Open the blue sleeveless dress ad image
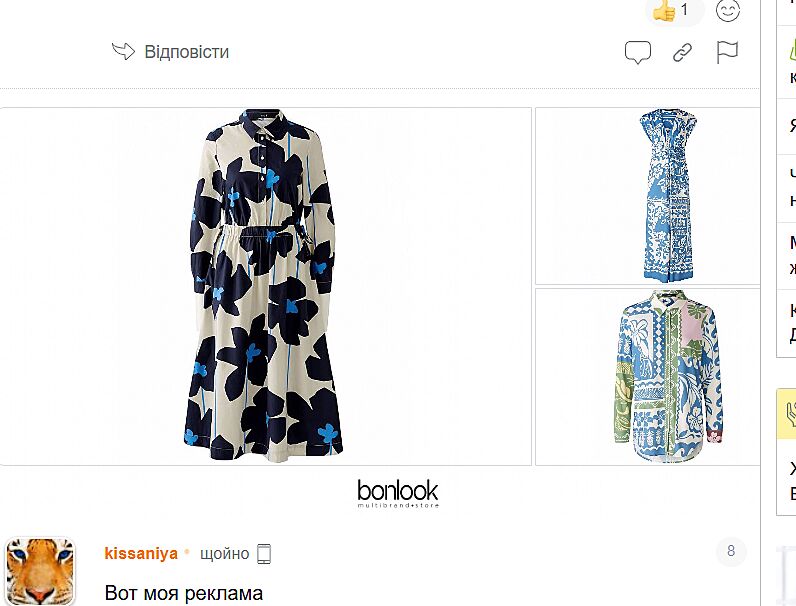The image size is (796, 606). 665,195
